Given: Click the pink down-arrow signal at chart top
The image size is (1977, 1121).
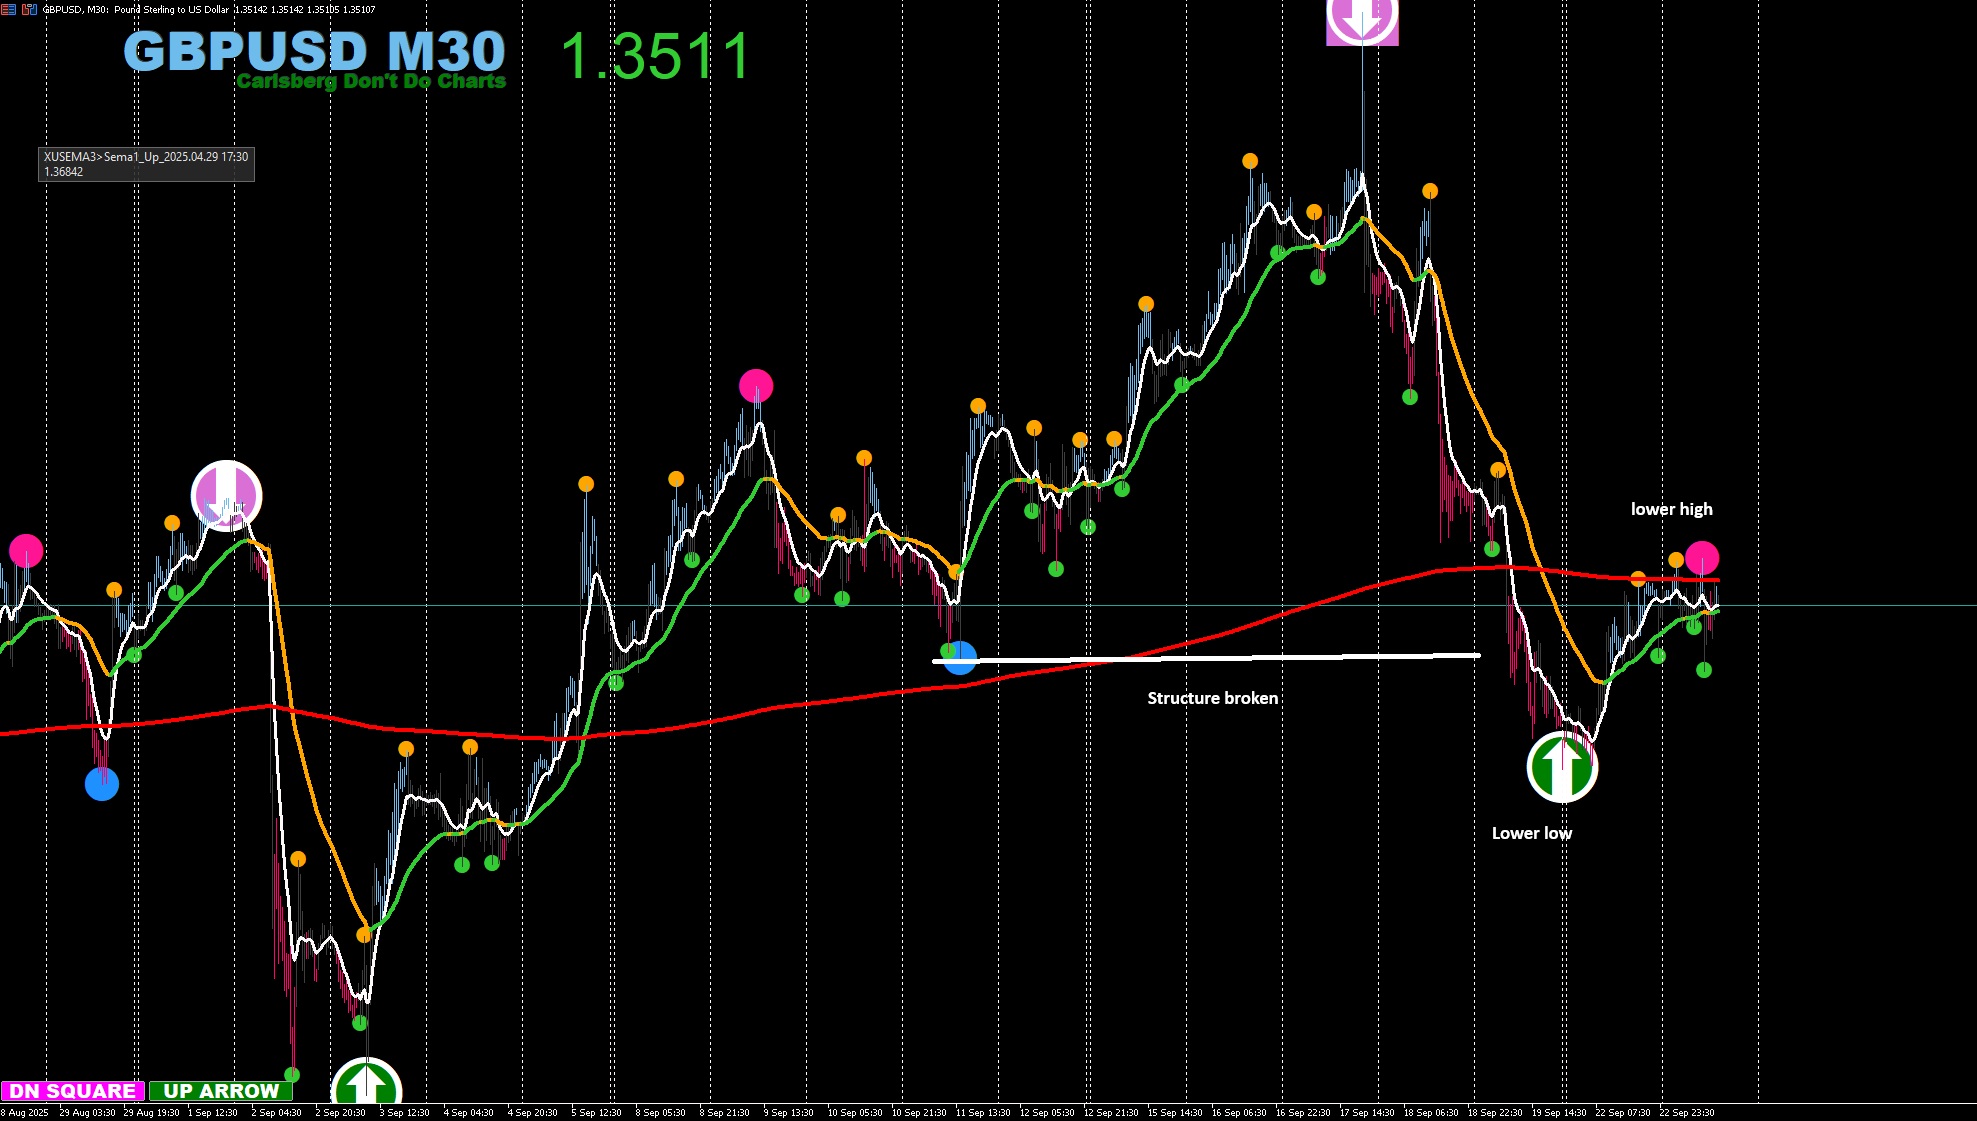Looking at the screenshot, I should [1362, 20].
